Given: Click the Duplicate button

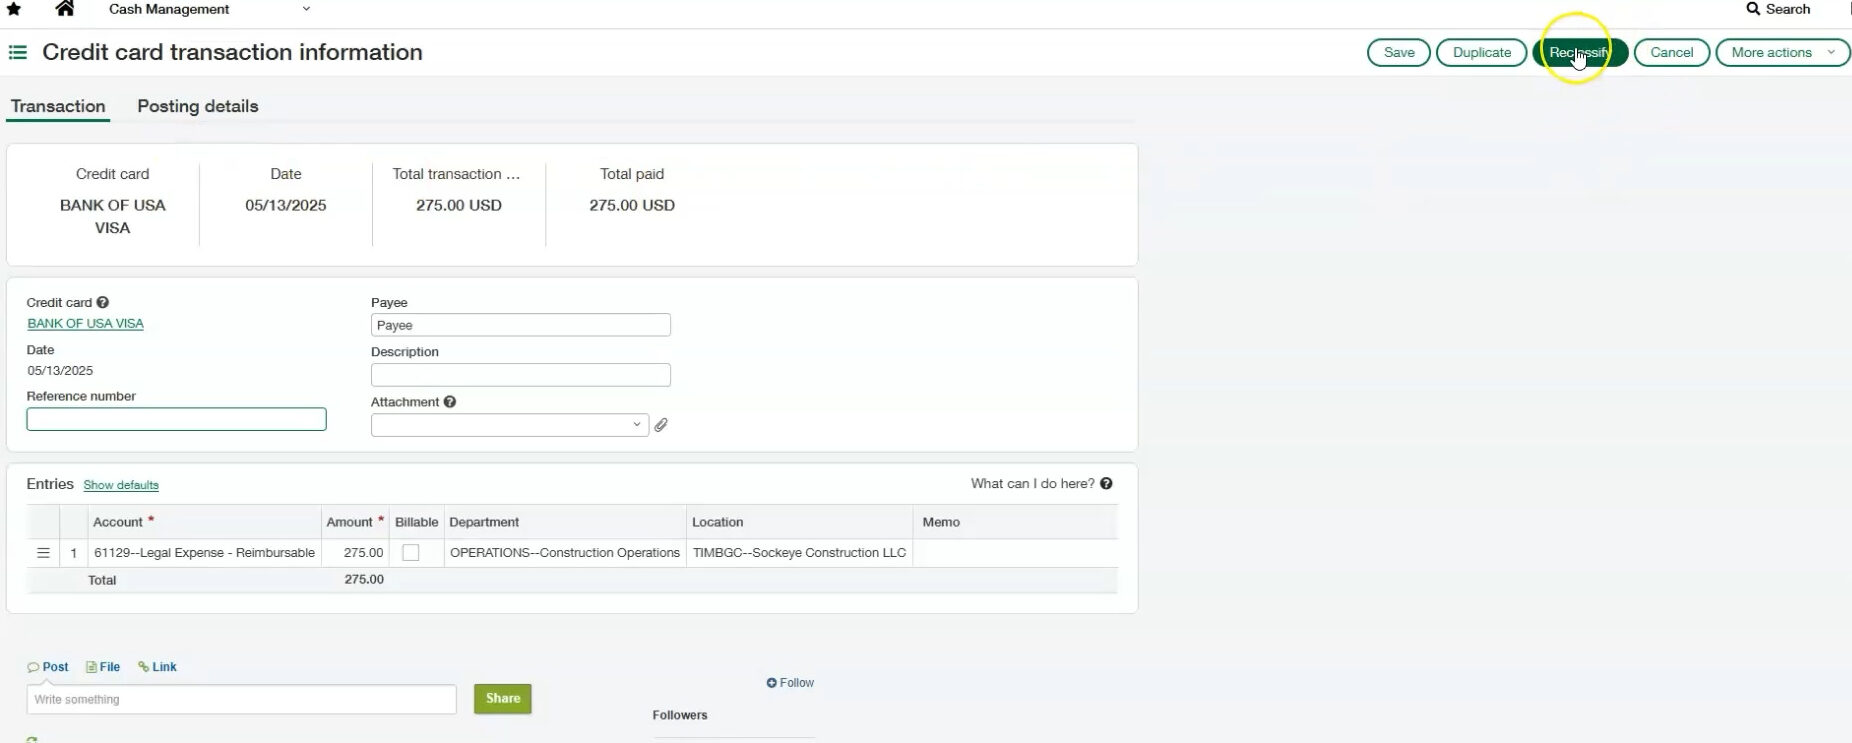Looking at the screenshot, I should pyautogui.click(x=1481, y=52).
